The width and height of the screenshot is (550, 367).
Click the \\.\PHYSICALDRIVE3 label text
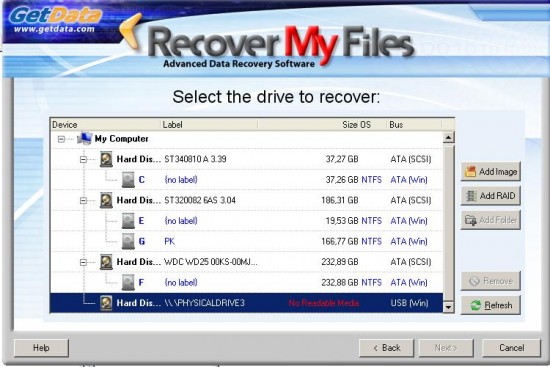pos(204,303)
